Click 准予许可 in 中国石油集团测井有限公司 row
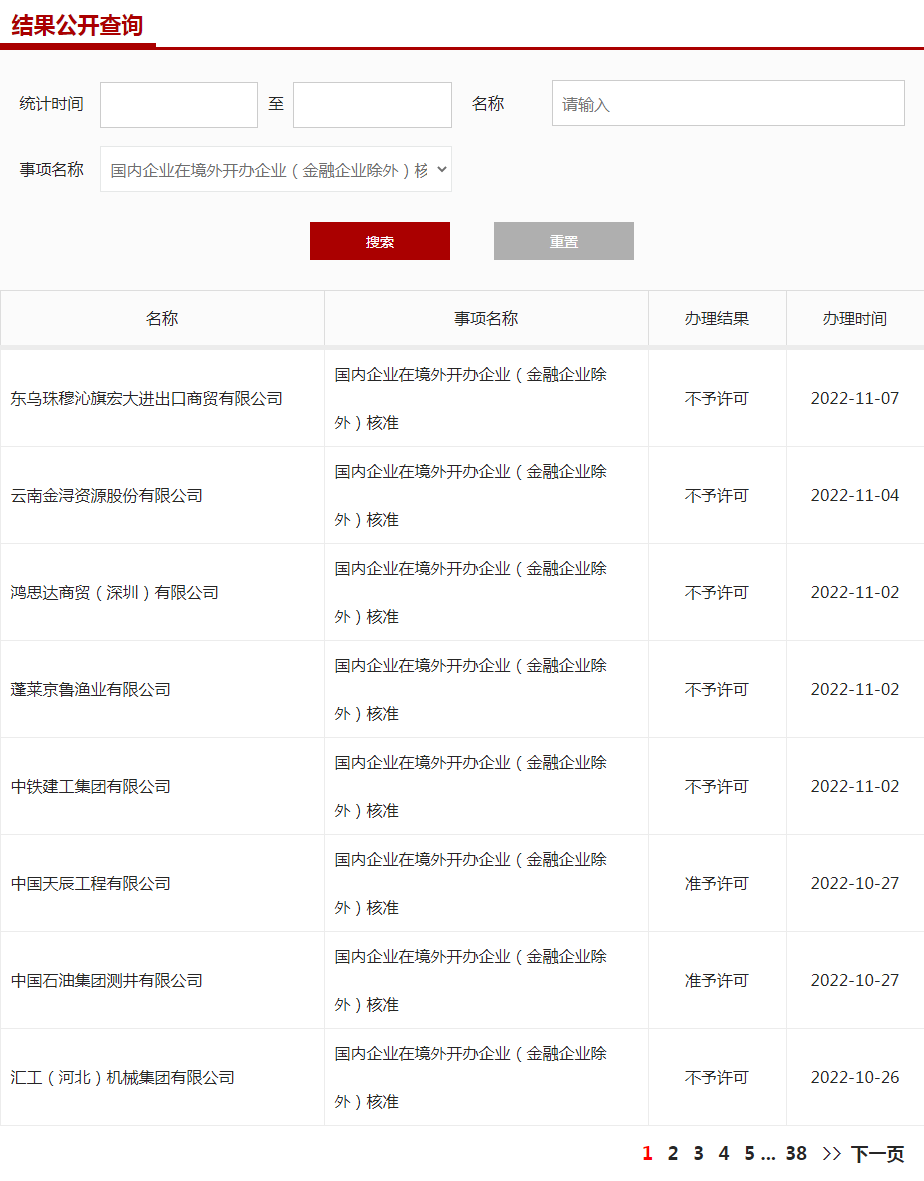The width and height of the screenshot is (924, 1181). pos(716,981)
